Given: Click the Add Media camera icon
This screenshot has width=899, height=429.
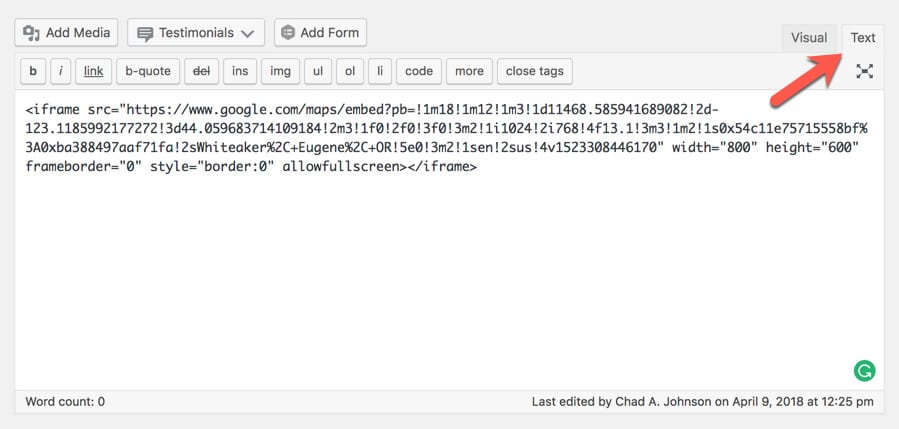Looking at the screenshot, I should click(x=31, y=33).
